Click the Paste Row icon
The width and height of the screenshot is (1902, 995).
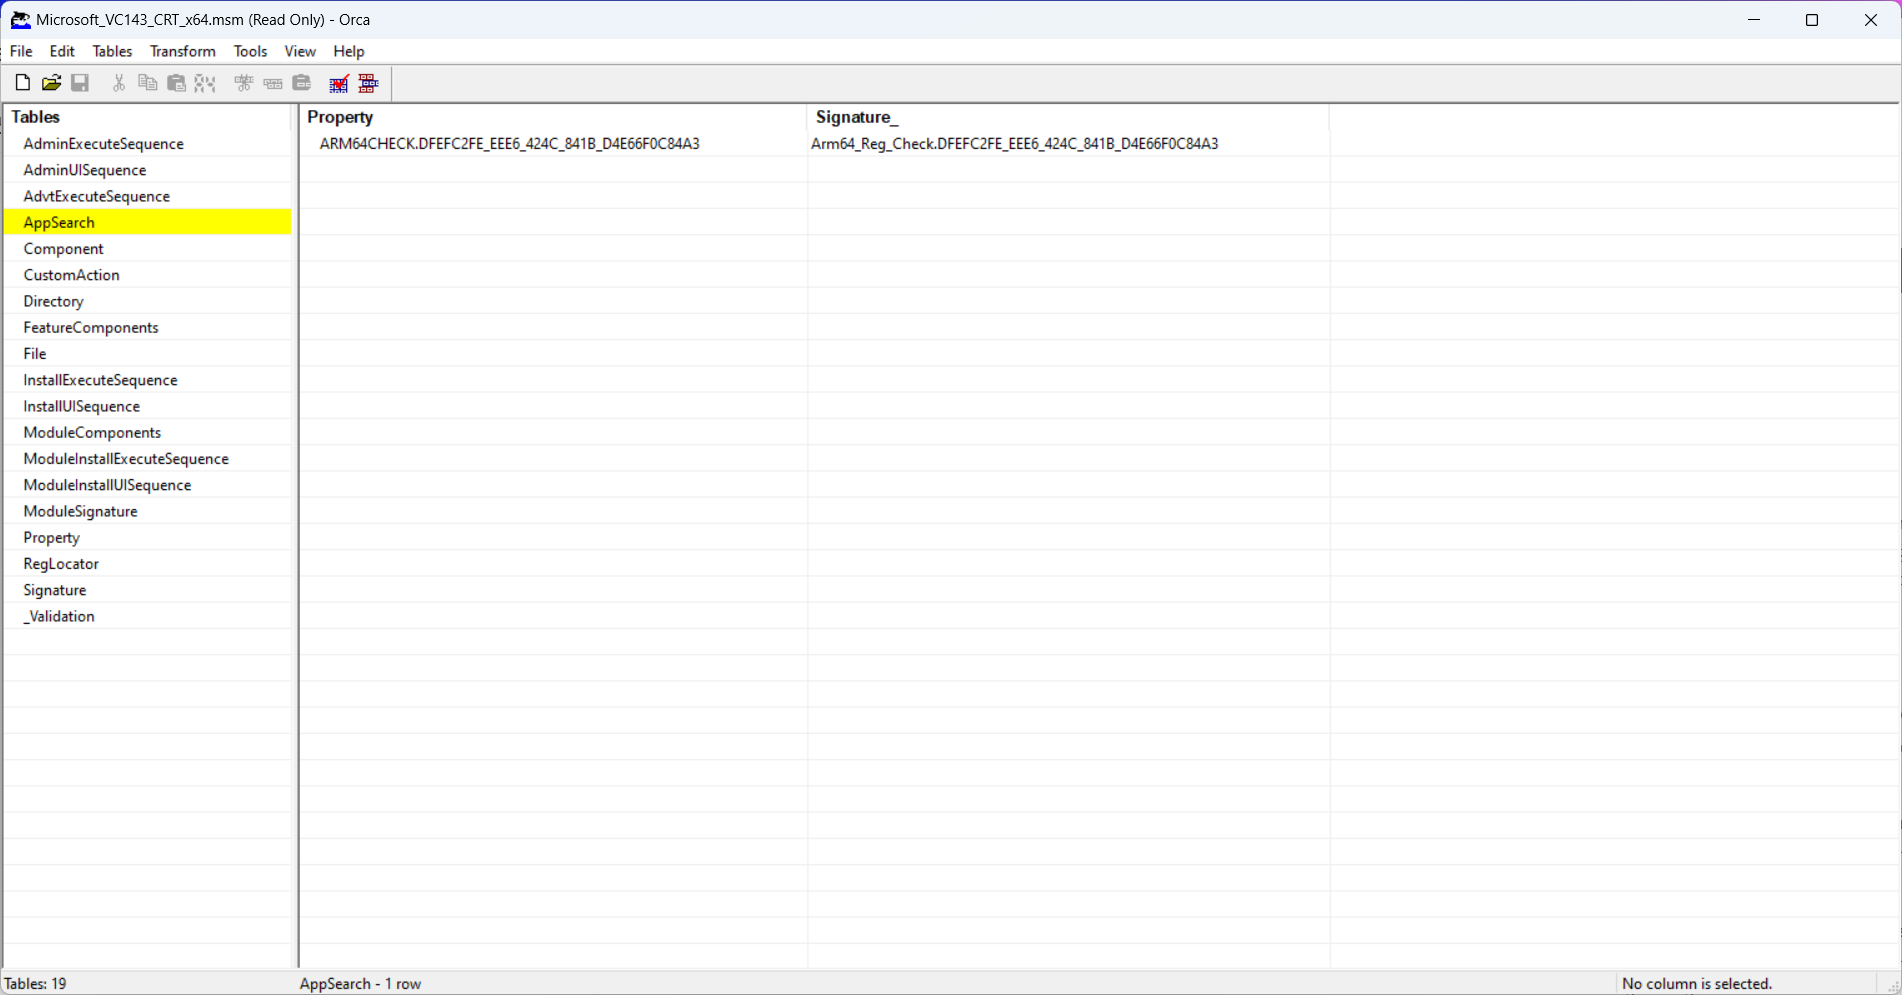pos(301,83)
